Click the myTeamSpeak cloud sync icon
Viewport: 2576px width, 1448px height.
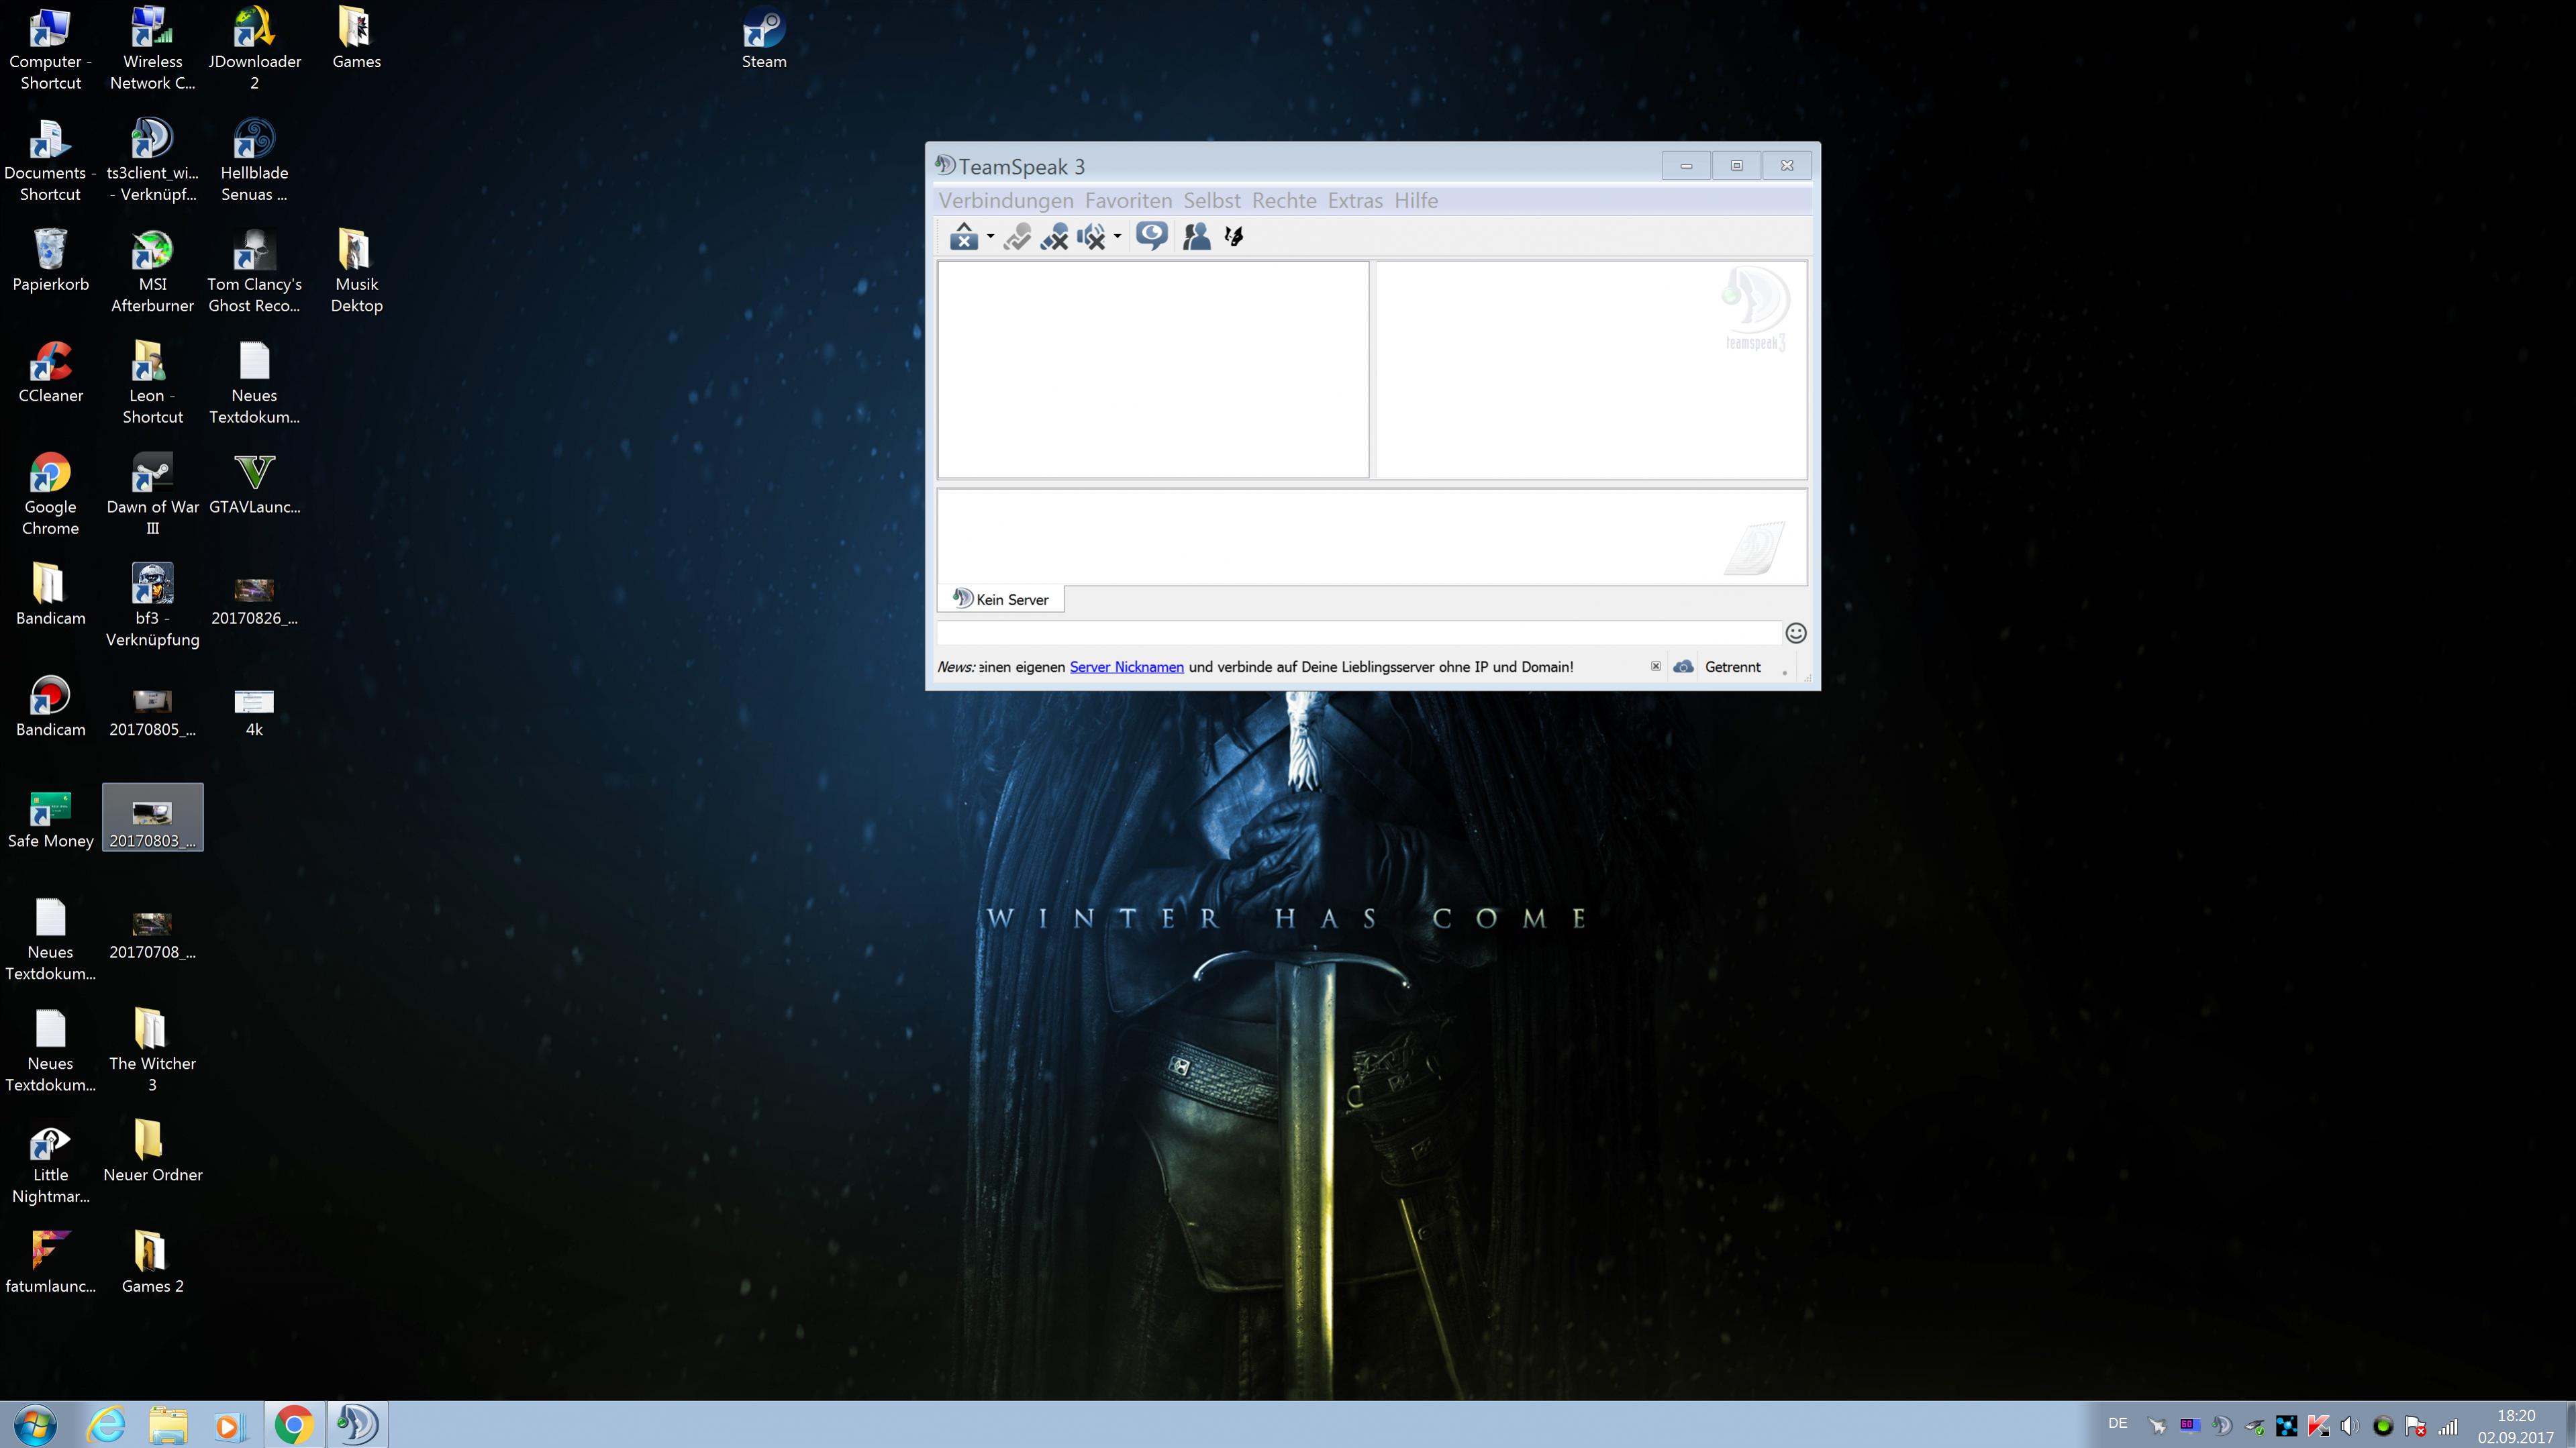click(1684, 666)
